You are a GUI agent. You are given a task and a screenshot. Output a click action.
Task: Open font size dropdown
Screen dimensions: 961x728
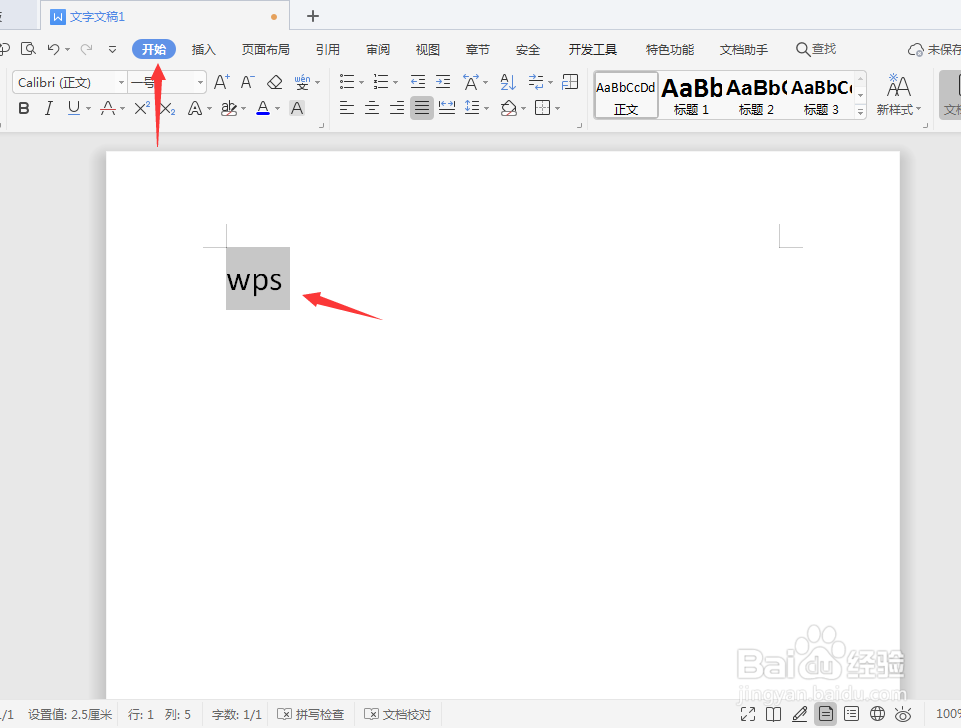[200, 82]
